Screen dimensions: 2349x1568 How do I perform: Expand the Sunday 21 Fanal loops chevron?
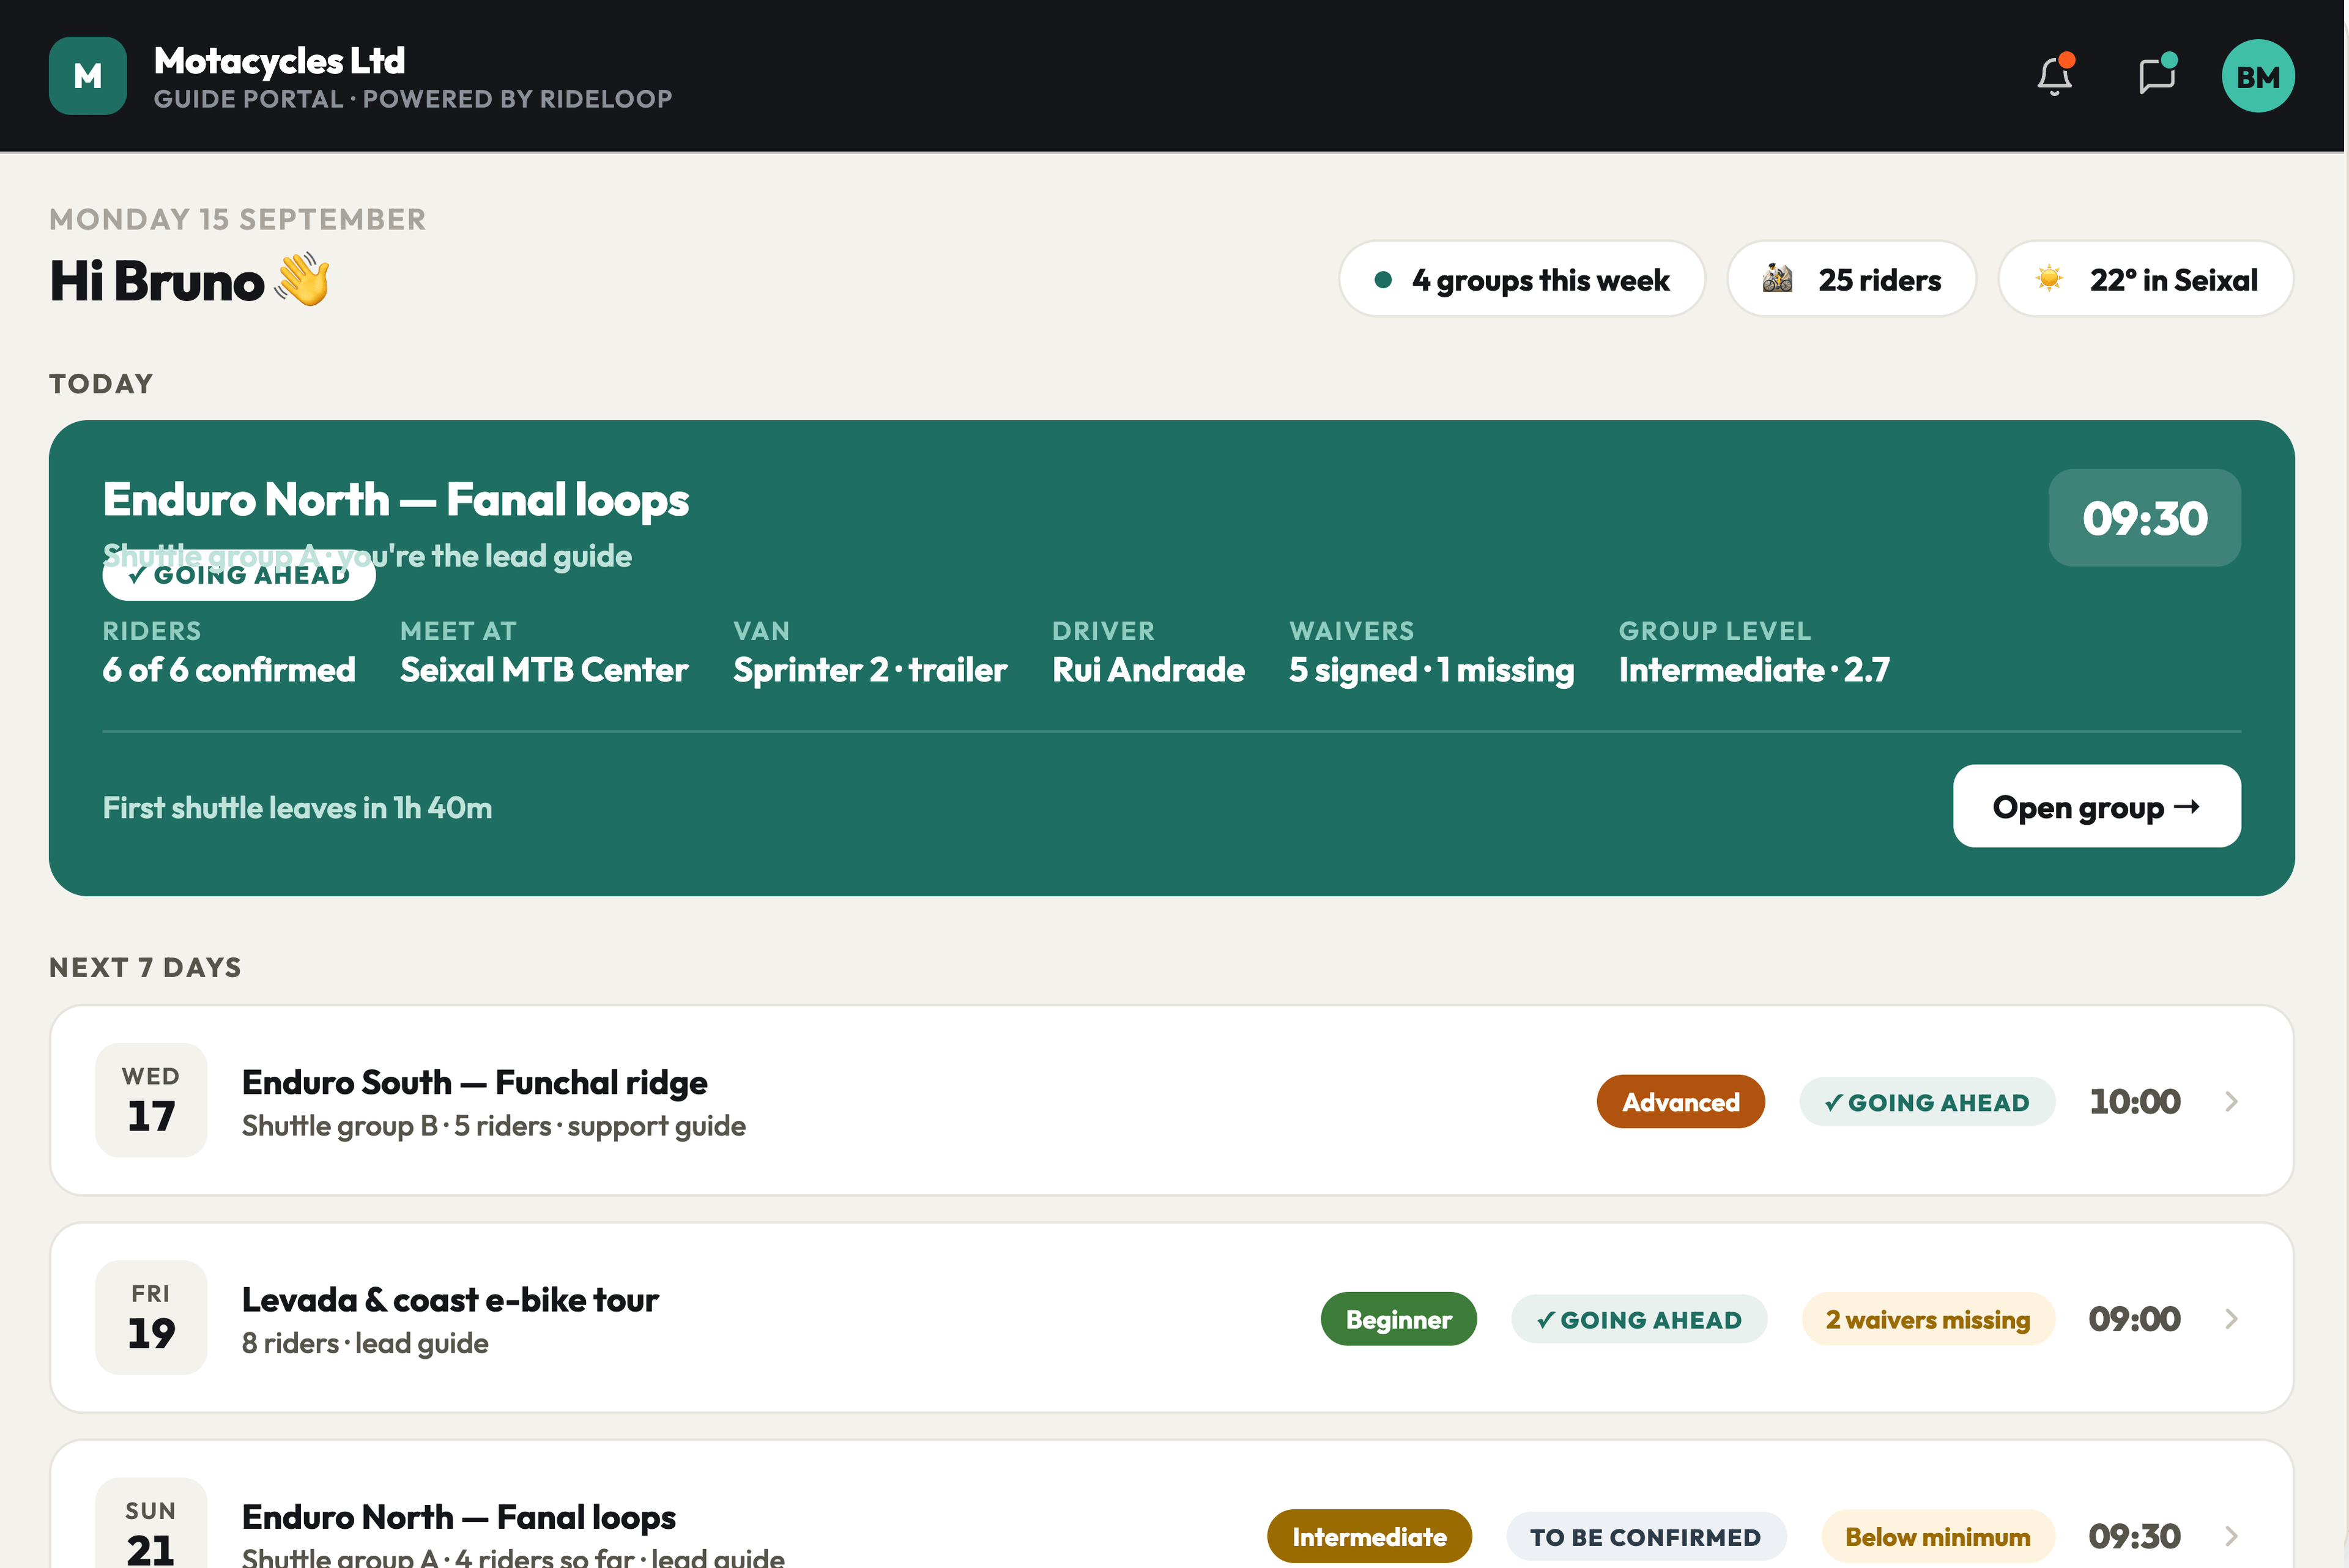pyautogui.click(x=2231, y=1536)
